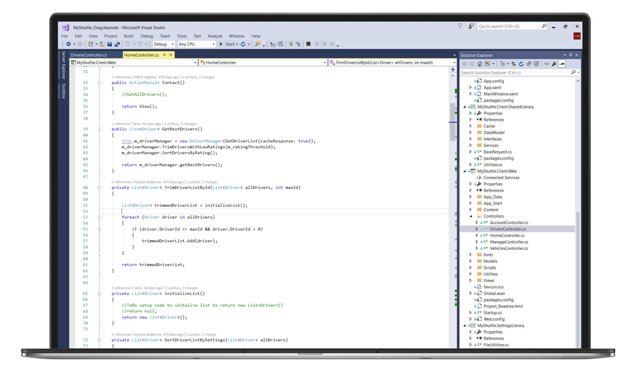Toggle a bookmark using the bookmark icon
Viewport: 635px width, 375px height.
(x=308, y=44)
